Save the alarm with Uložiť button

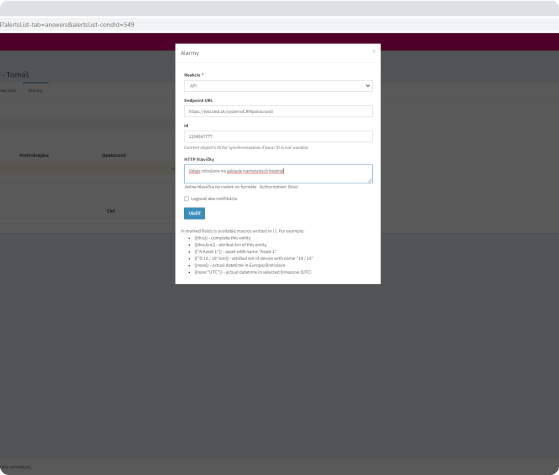point(194,213)
